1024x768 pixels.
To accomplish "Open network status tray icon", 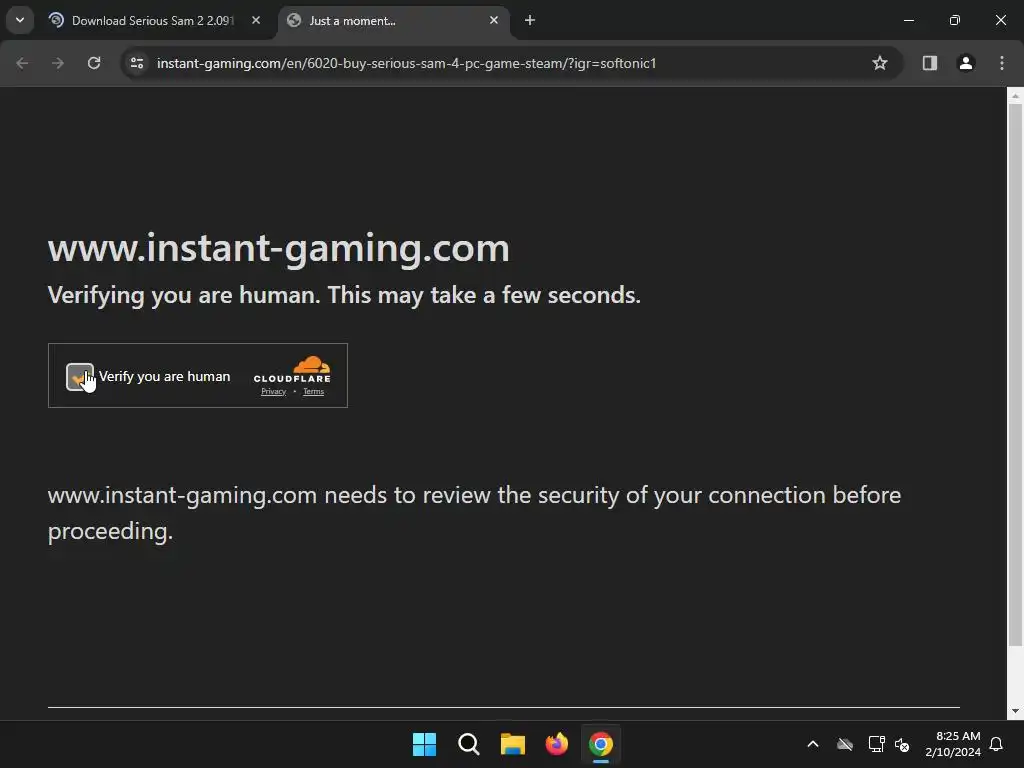I will tap(876, 744).
